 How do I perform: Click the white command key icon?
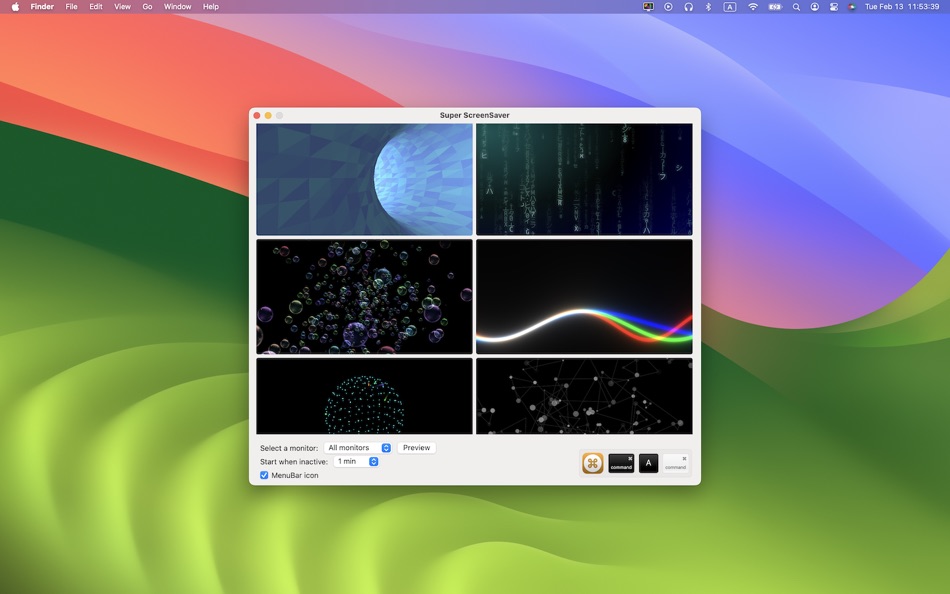(x=676, y=463)
